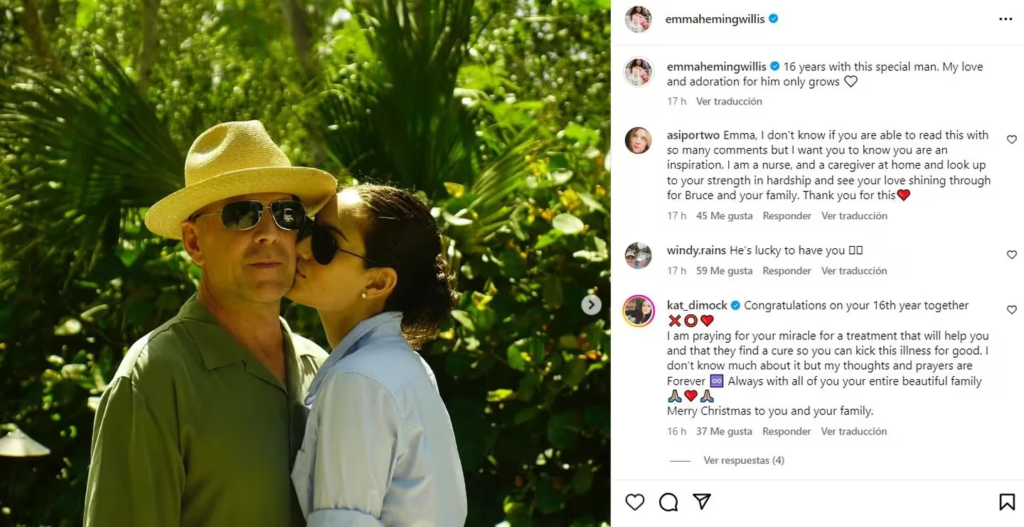Like kat_dimock's comment with its heart
Screen dimensions: 1024x527
[x=1011, y=310]
